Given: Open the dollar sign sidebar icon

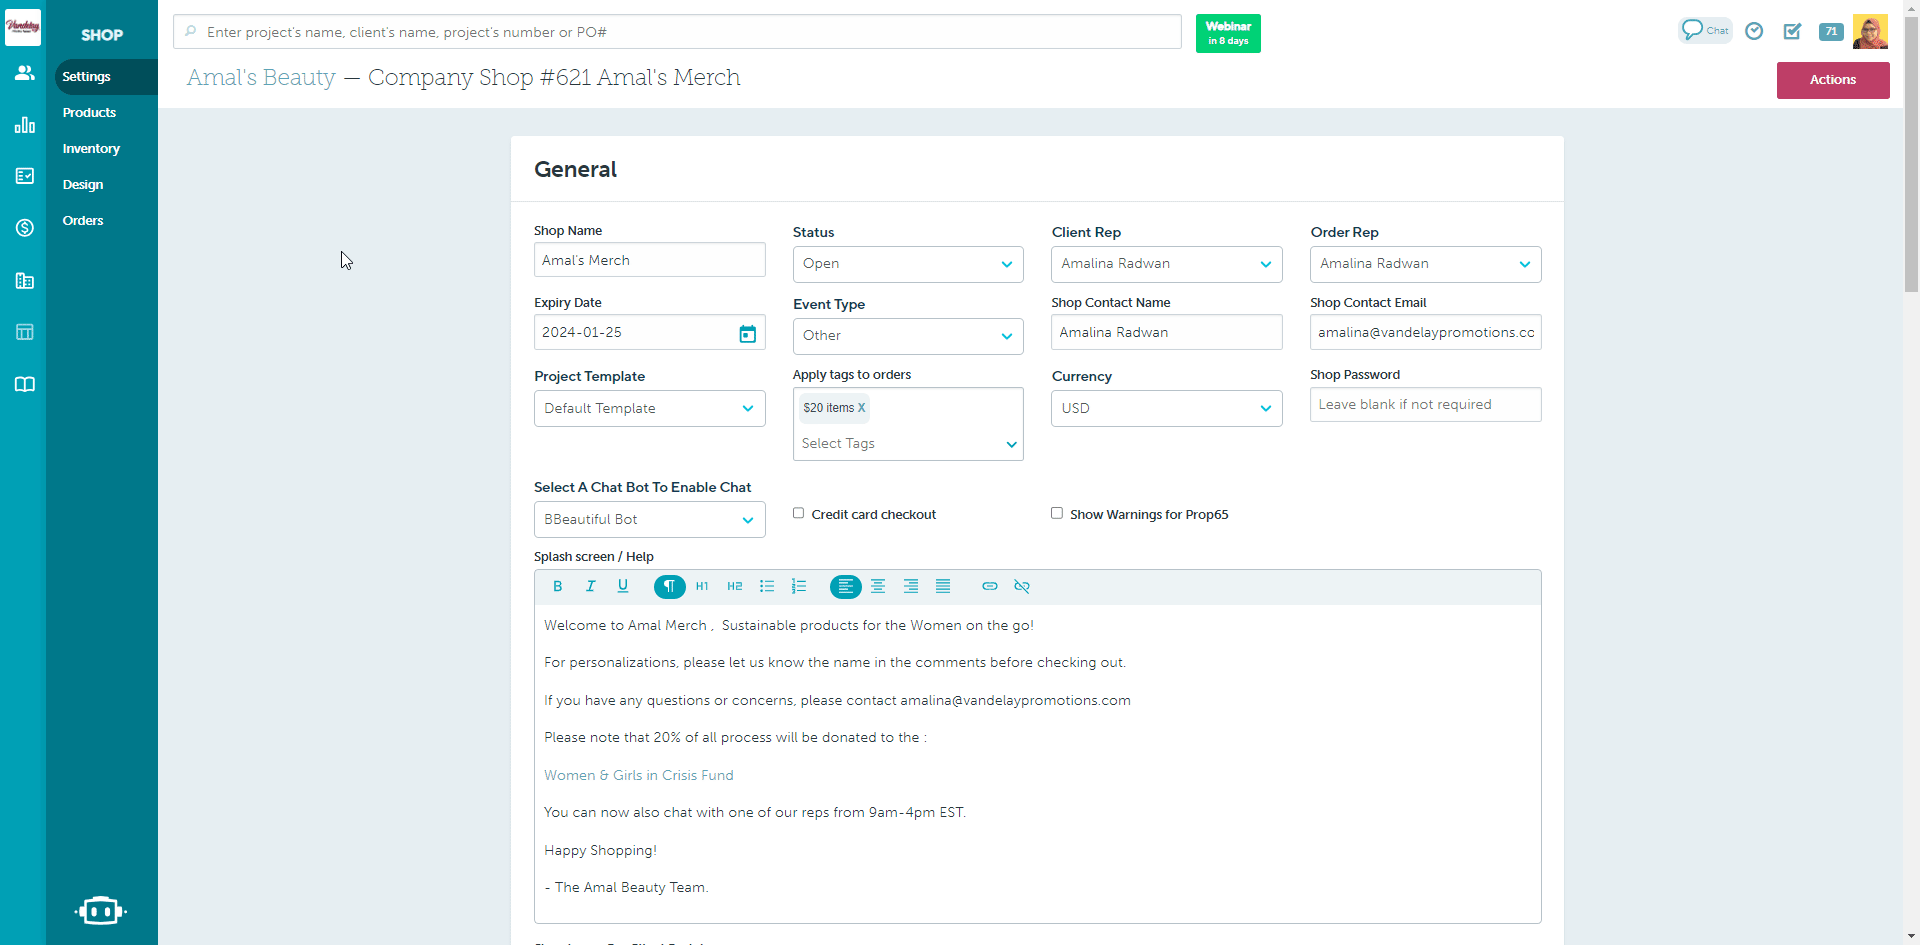Looking at the screenshot, I should click(x=25, y=228).
